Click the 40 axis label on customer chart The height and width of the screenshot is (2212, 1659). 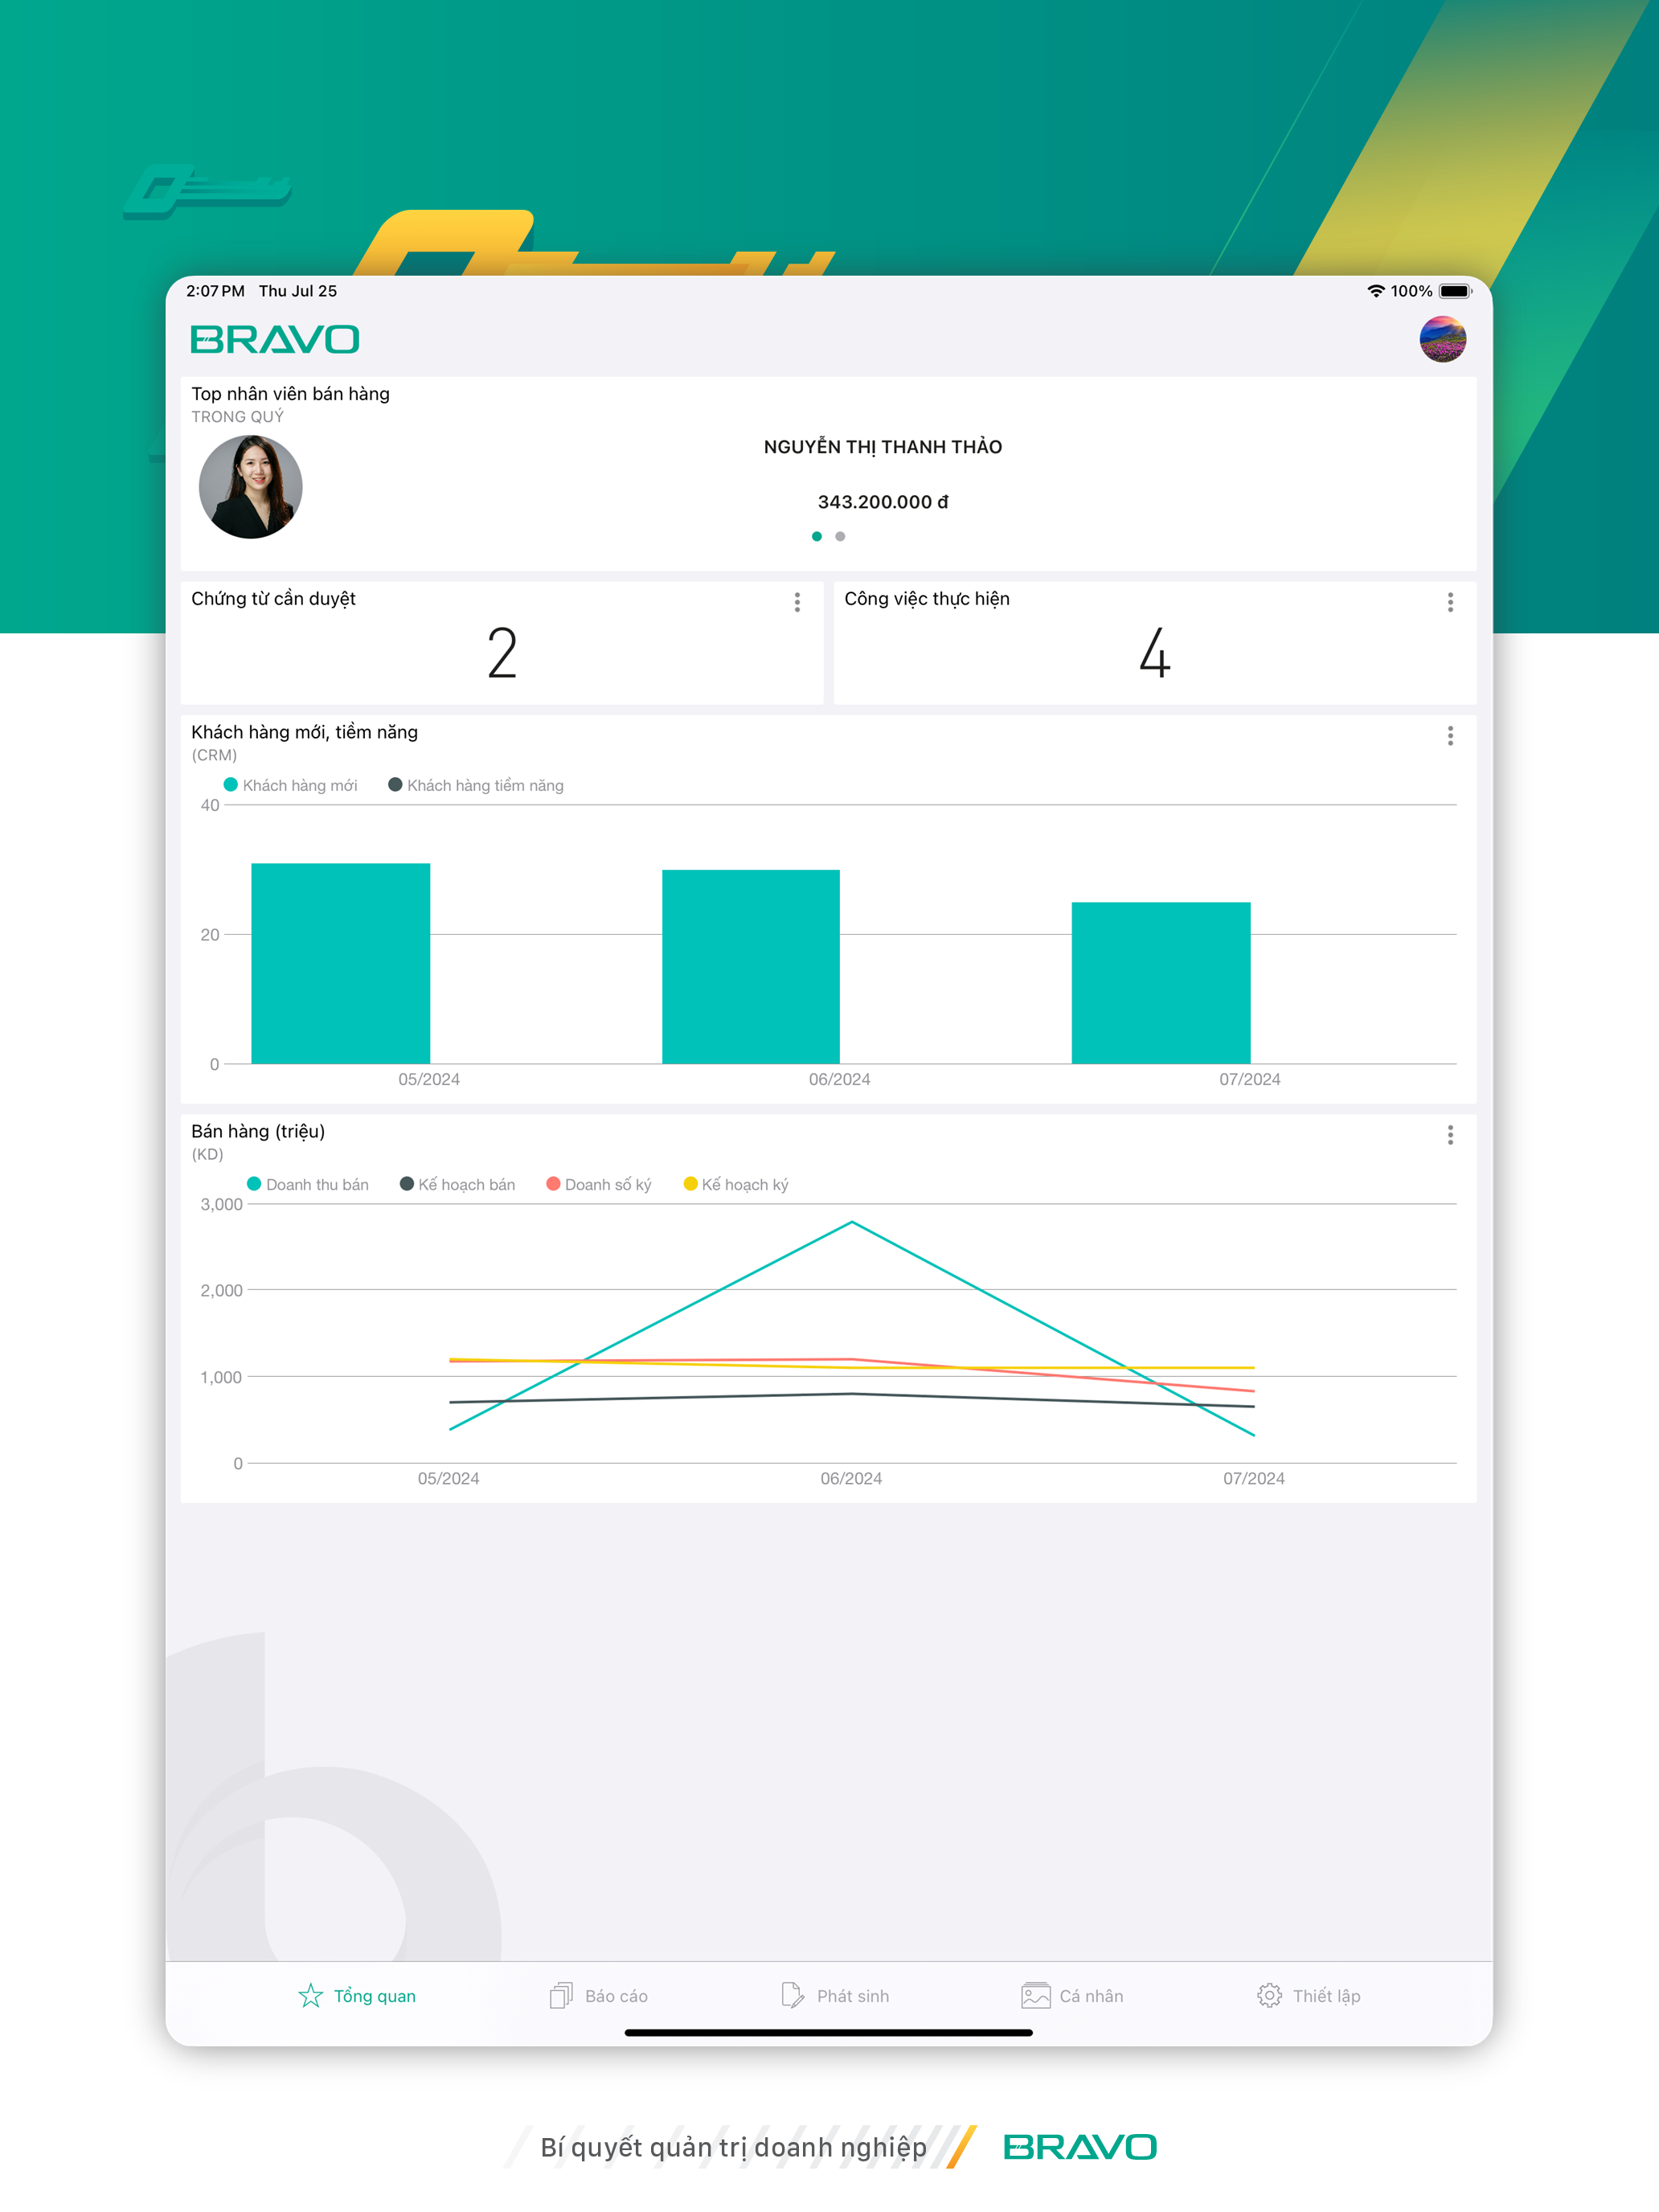point(210,805)
